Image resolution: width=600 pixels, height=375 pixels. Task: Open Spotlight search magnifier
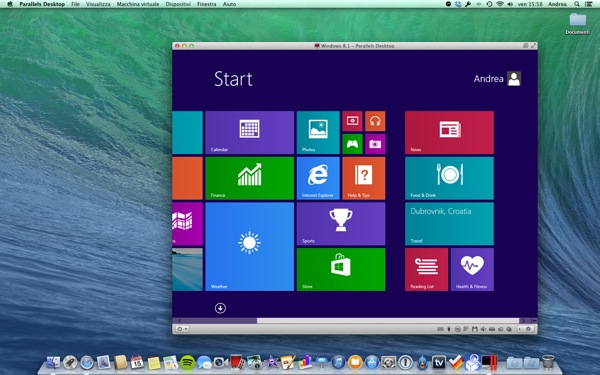click(577, 4)
